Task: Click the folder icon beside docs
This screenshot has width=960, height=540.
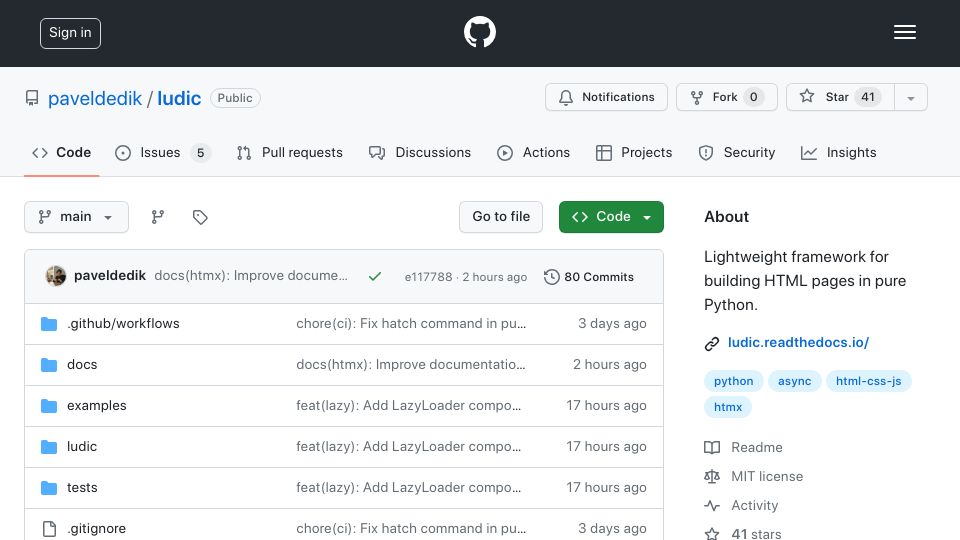Action: coord(49,365)
